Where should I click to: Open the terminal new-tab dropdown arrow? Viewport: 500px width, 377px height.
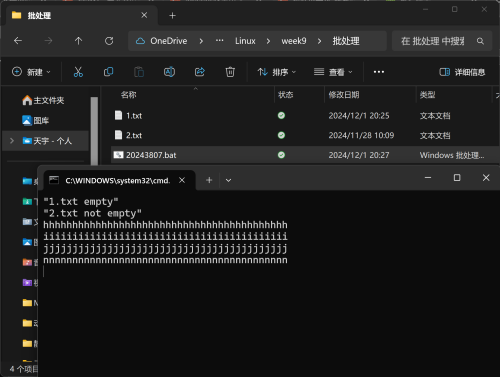pyautogui.click(x=228, y=180)
